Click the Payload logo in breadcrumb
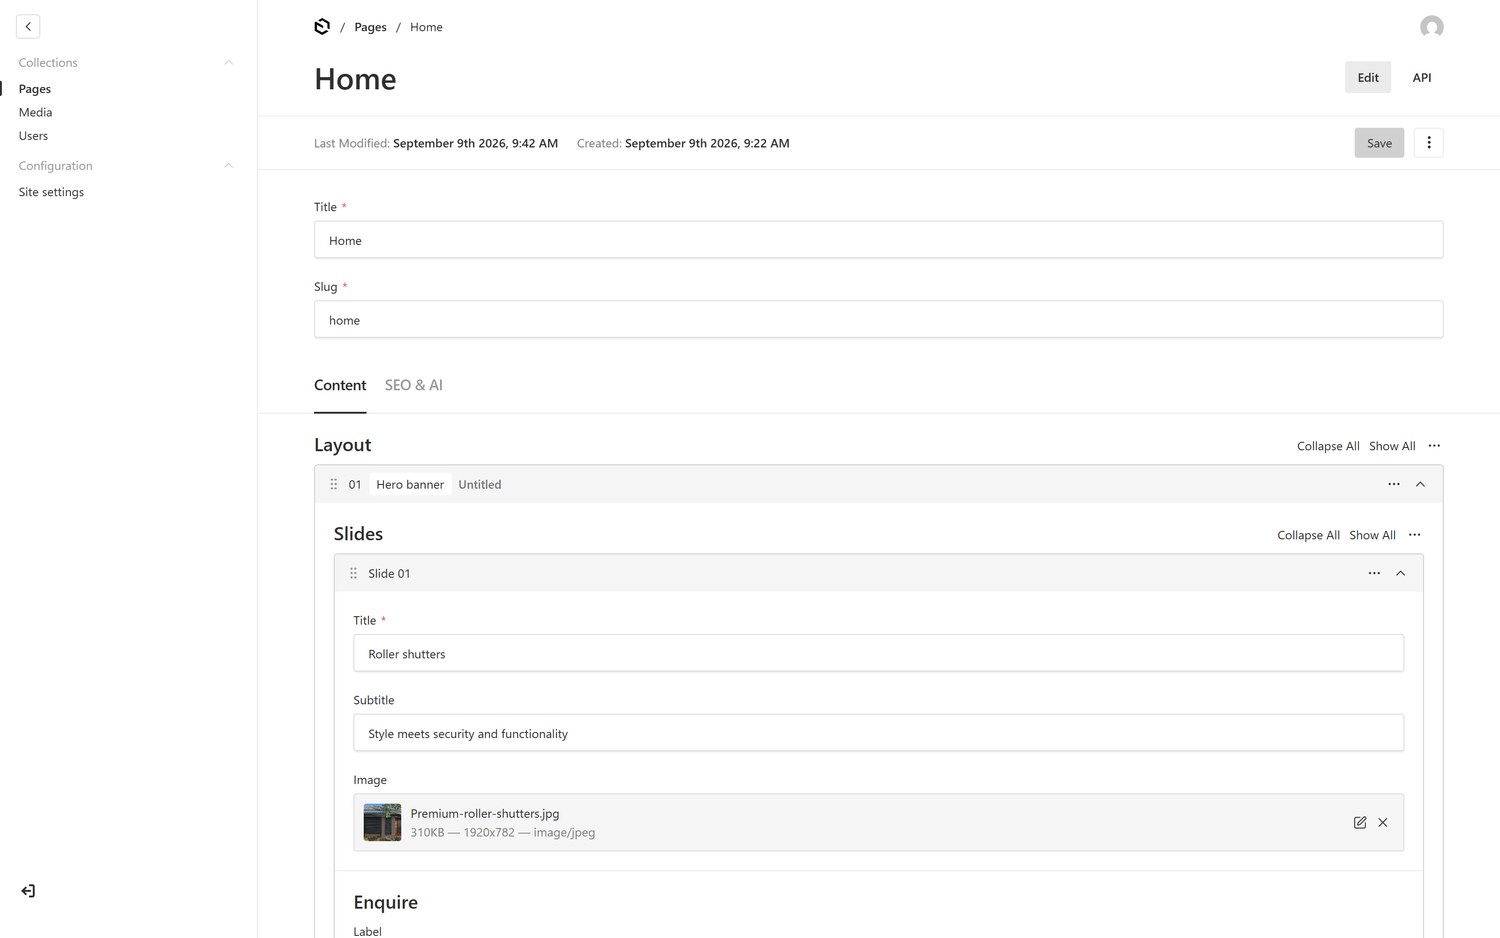 (322, 27)
